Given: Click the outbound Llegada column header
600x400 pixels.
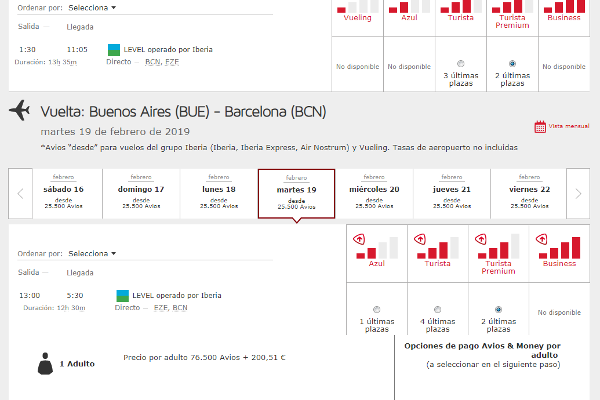Looking at the screenshot, I should tap(80, 27).
